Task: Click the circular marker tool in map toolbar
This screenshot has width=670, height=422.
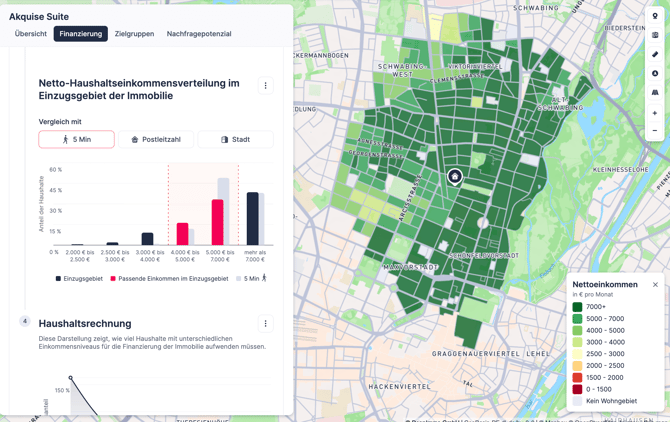Action: [x=655, y=73]
